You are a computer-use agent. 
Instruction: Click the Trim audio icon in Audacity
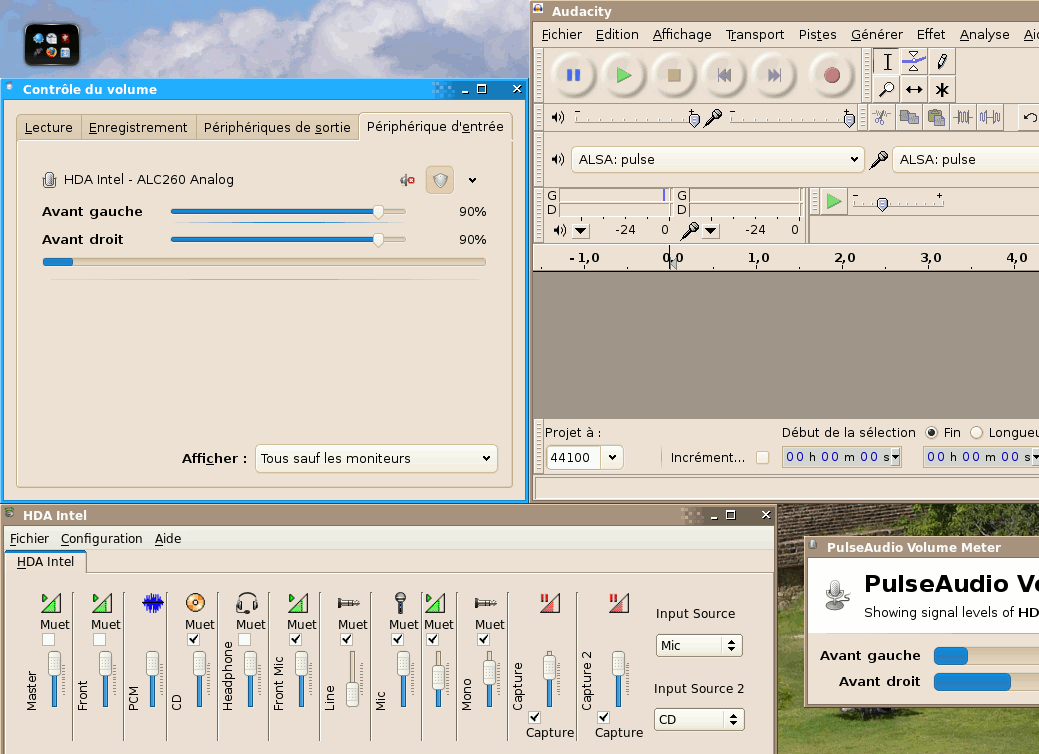(963, 118)
